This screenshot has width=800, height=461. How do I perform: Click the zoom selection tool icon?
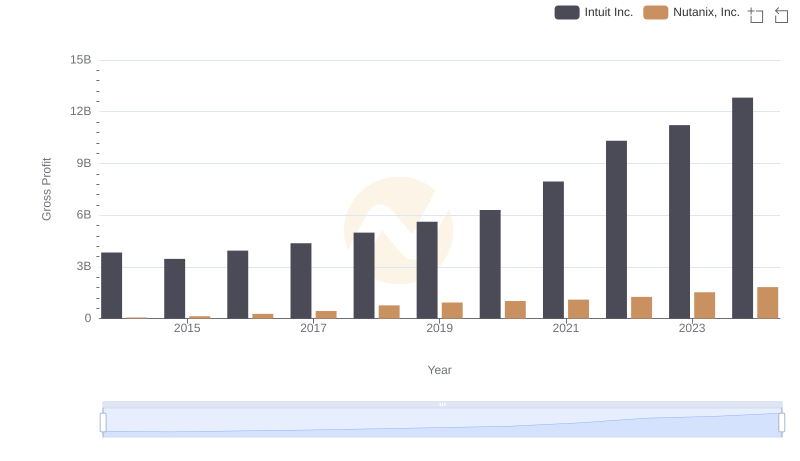click(756, 15)
